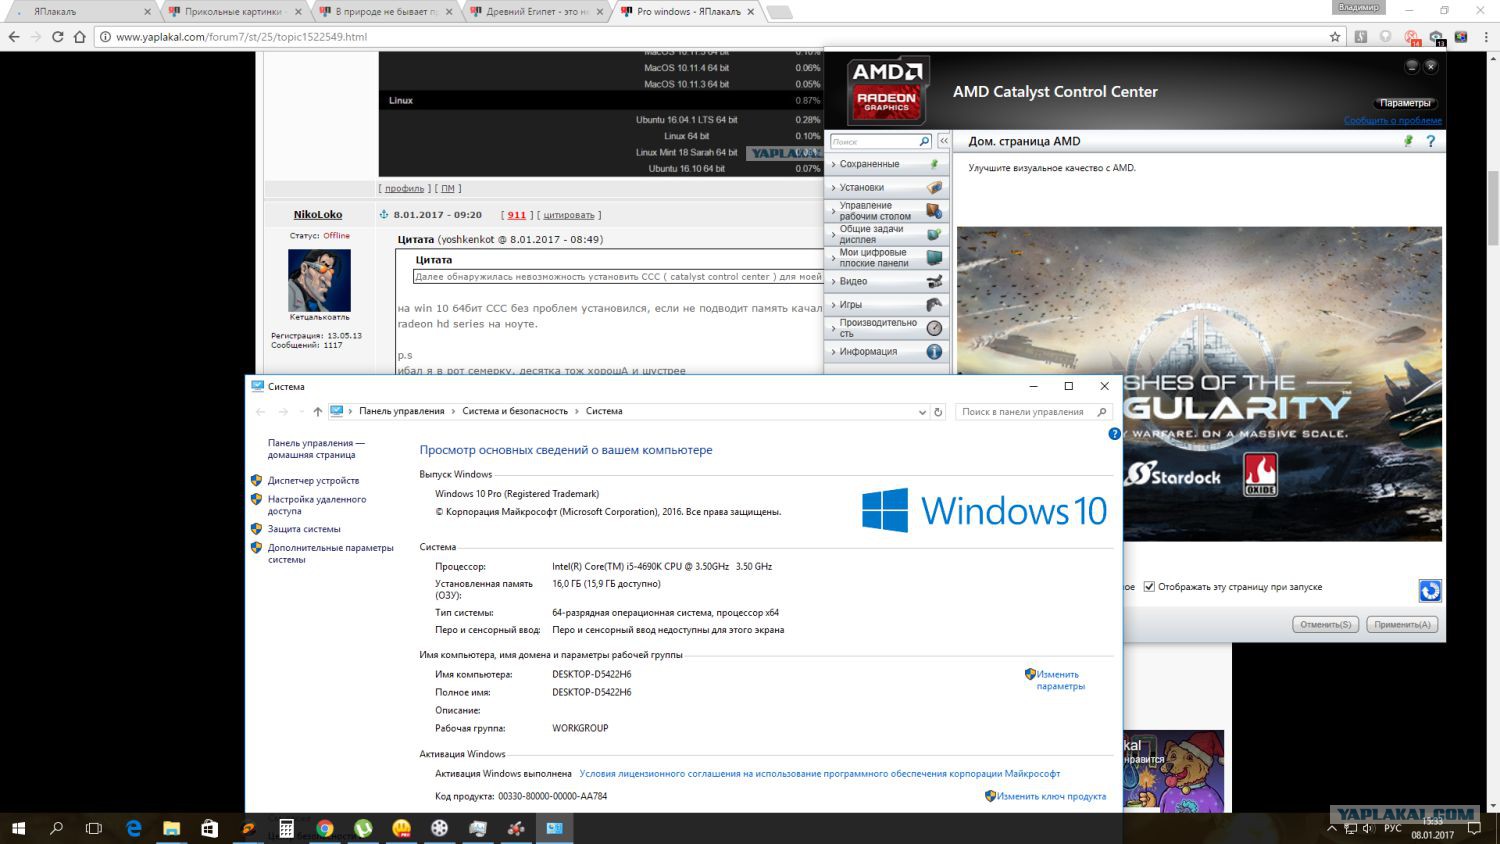Click the blue info icon in AMD sidebar

click(934, 352)
